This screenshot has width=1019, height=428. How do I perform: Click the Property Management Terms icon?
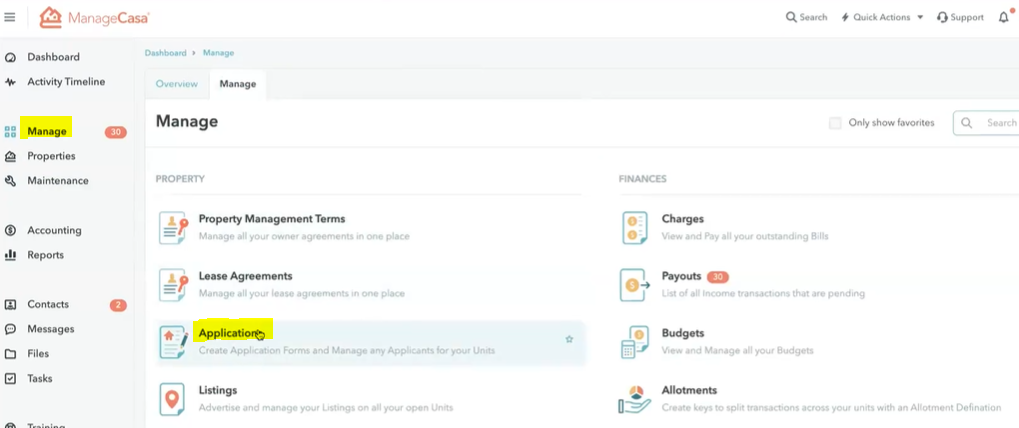173,228
